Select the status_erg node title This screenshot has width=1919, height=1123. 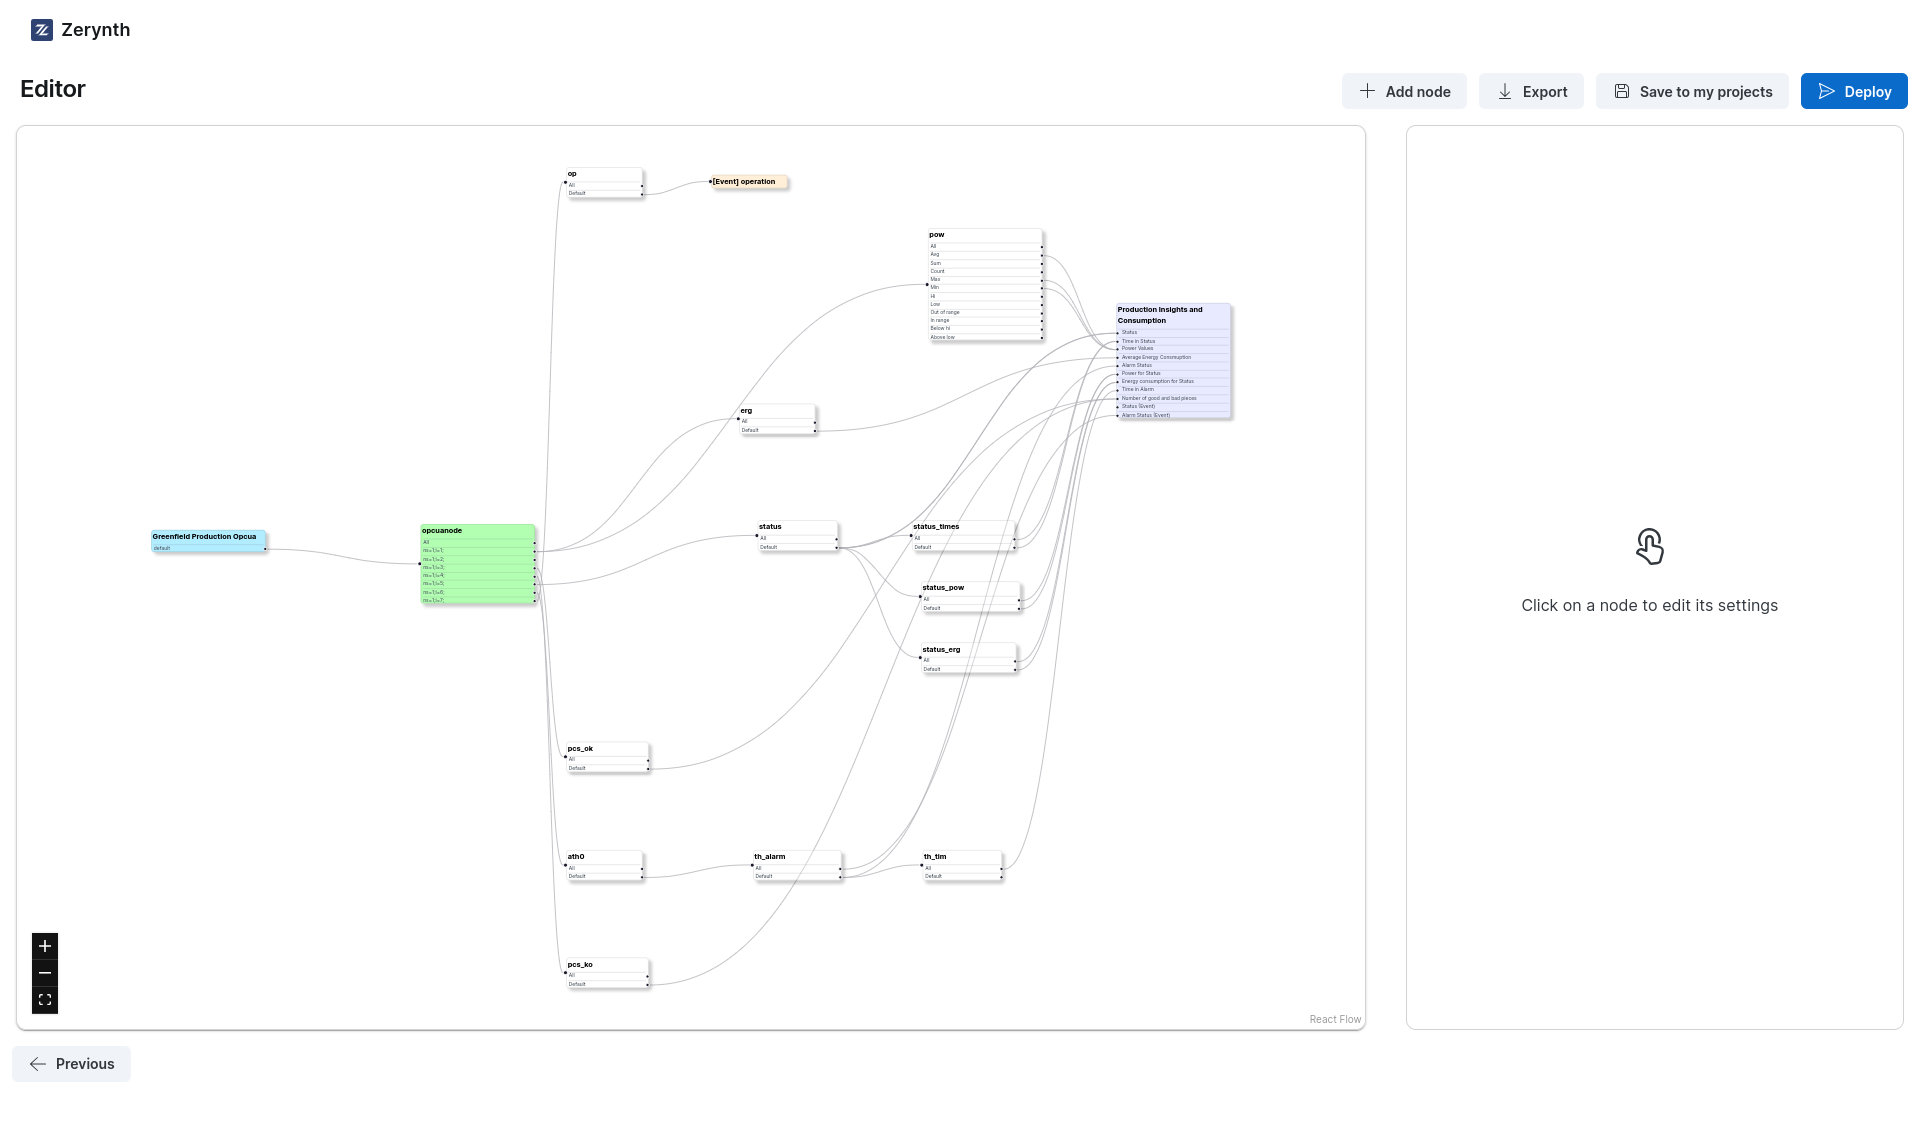(x=941, y=650)
